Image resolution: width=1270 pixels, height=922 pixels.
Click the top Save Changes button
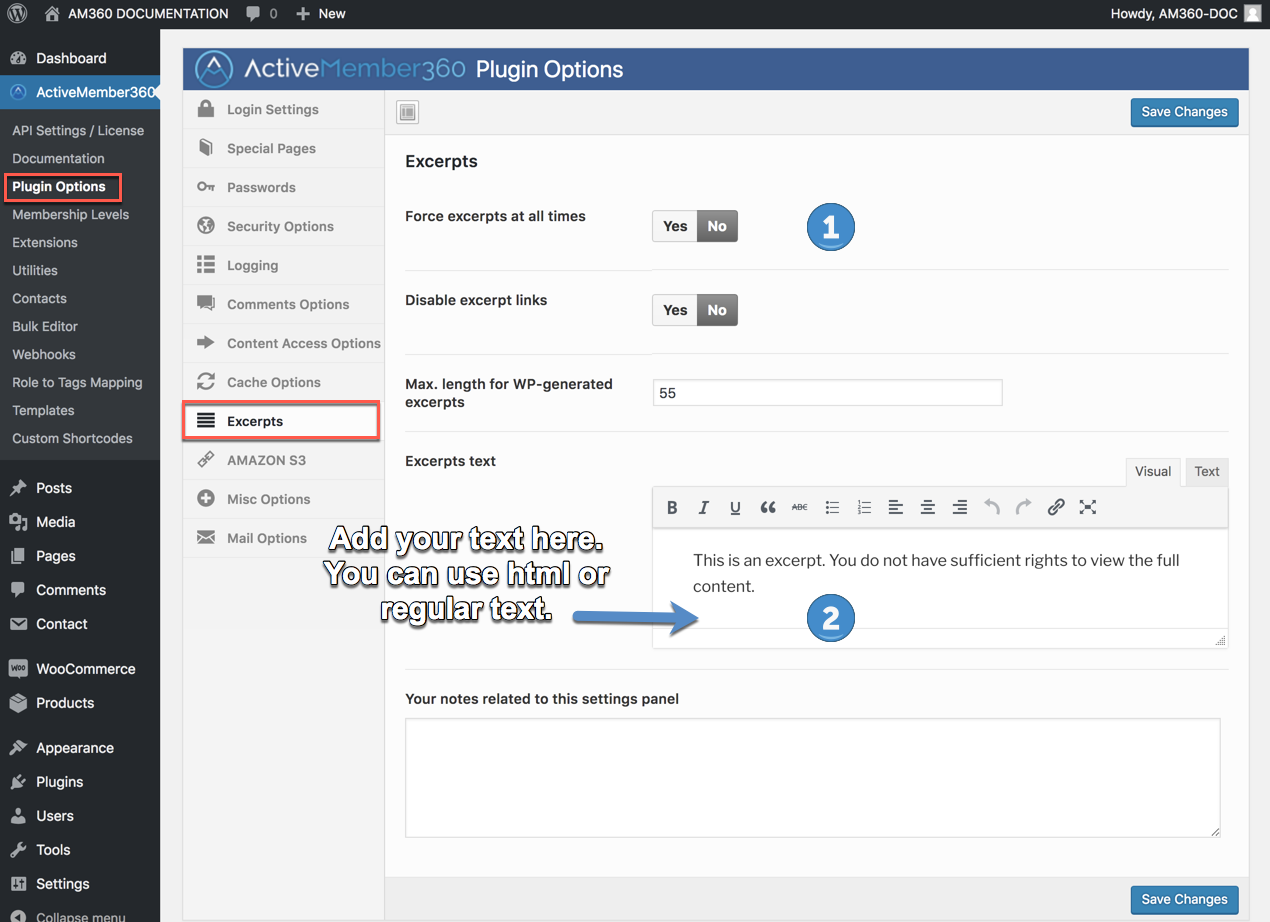coord(1184,112)
